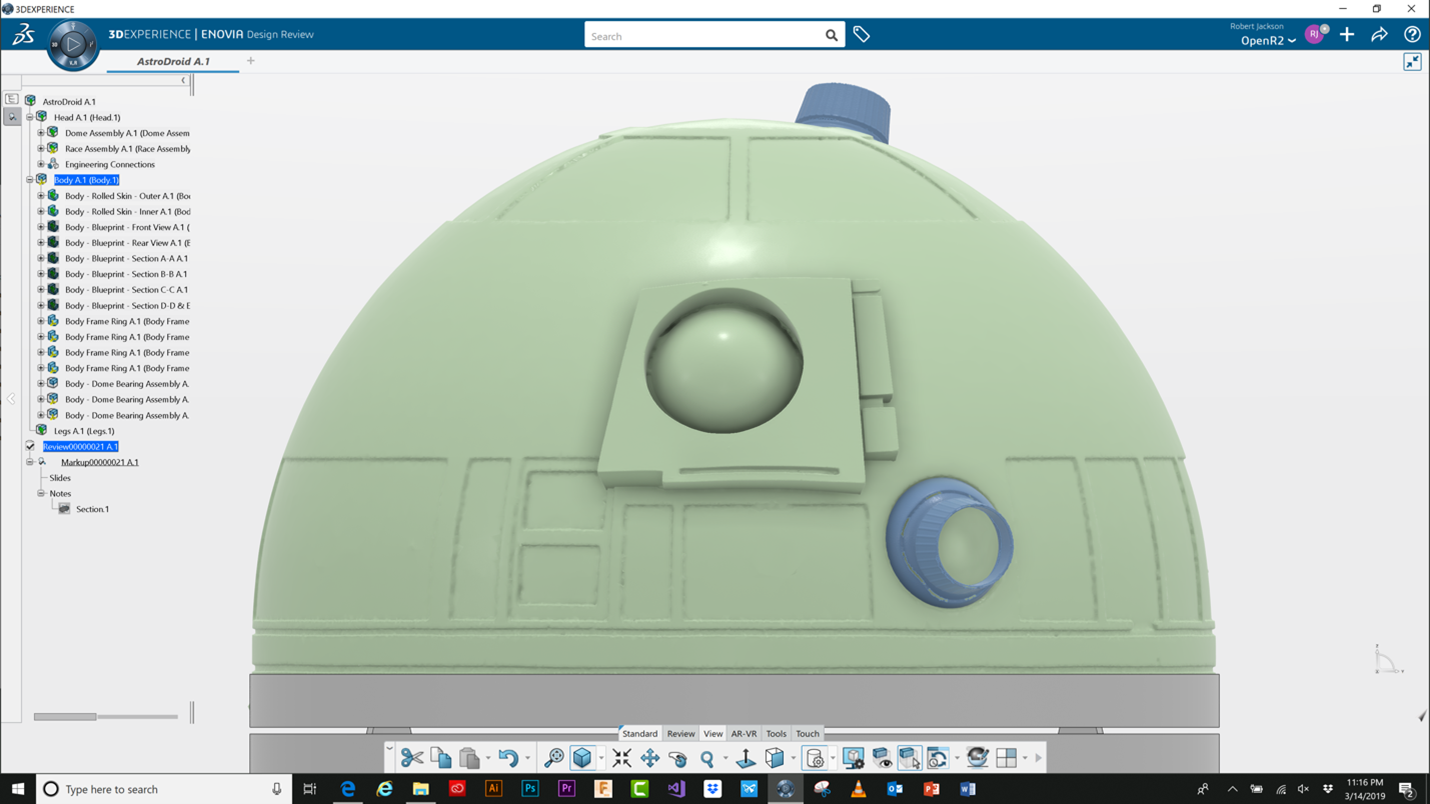Image resolution: width=1430 pixels, height=804 pixels.
Task: Open the AR-VR tab
Action: pos(744,733)
